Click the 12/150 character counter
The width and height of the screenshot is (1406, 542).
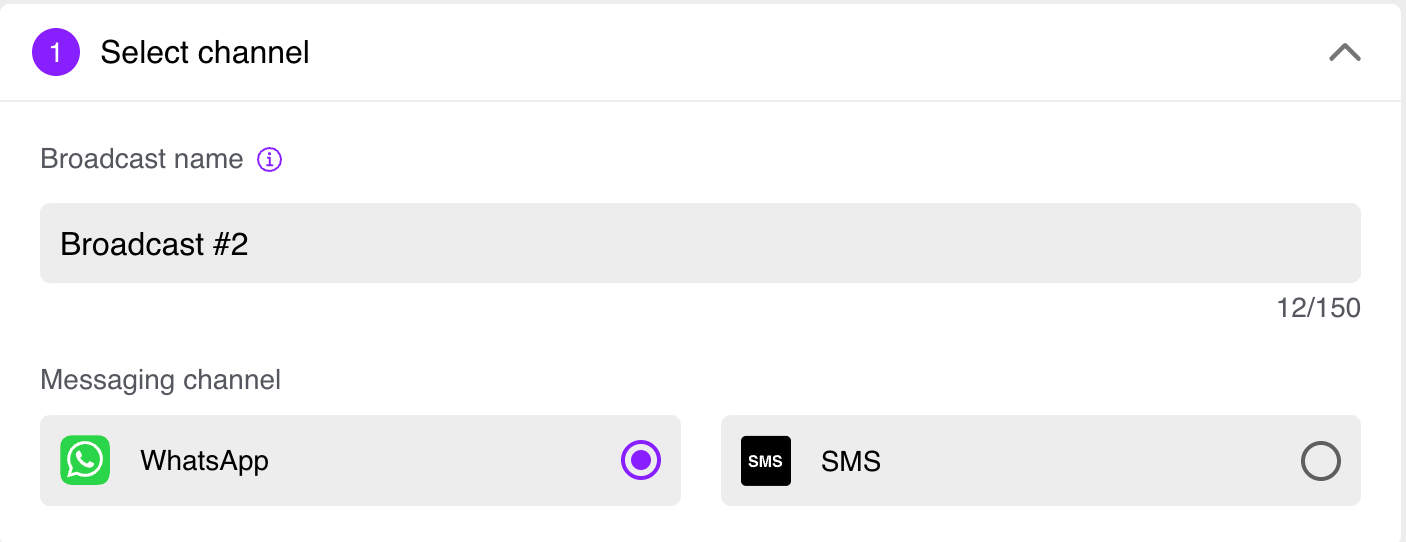pos(1318,308)
